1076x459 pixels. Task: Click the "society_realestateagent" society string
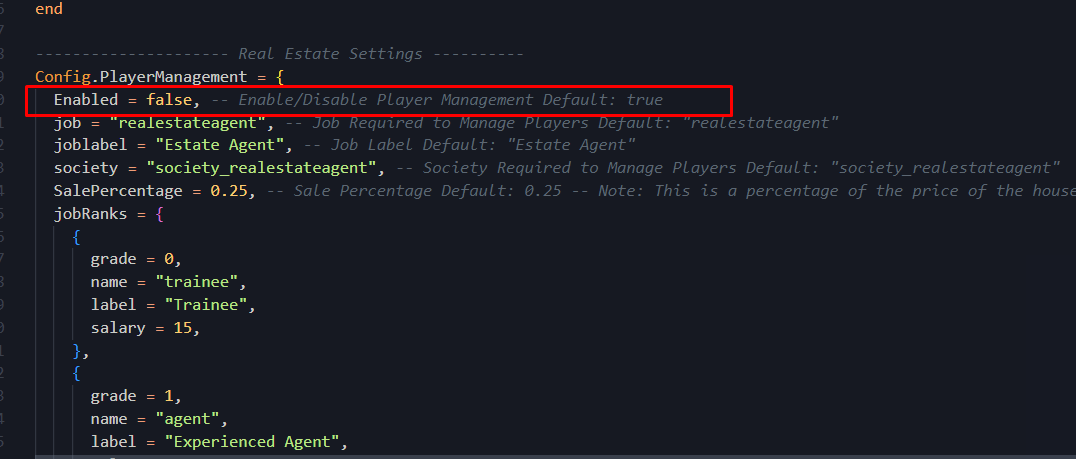[266, 168]
